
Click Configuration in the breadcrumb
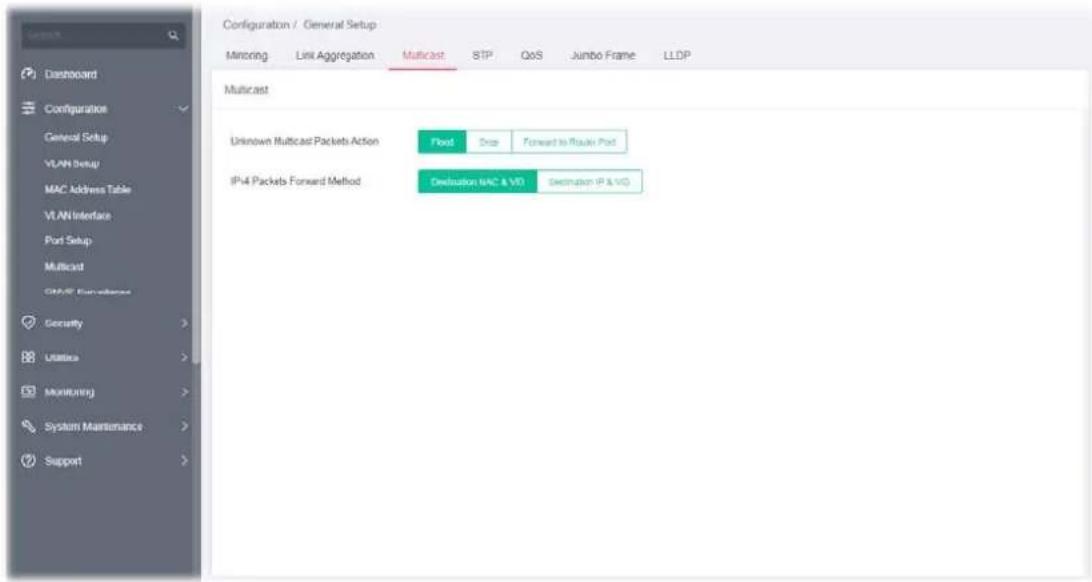tap(256, 24)
